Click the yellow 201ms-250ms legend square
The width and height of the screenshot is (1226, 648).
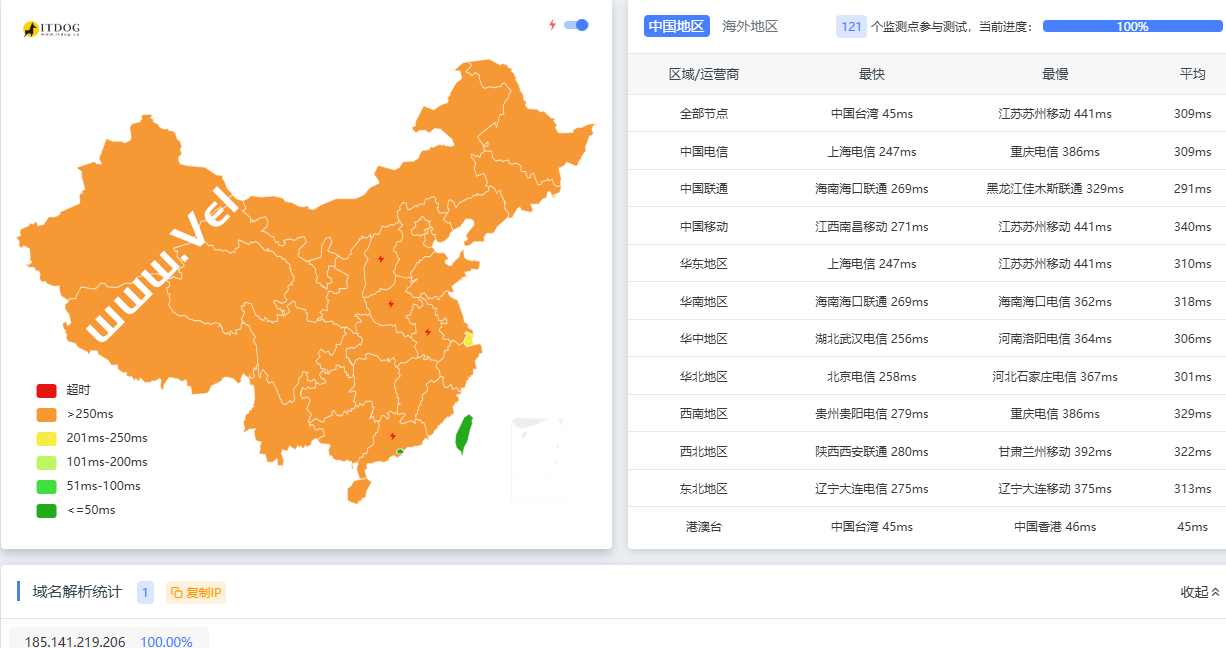44,438
